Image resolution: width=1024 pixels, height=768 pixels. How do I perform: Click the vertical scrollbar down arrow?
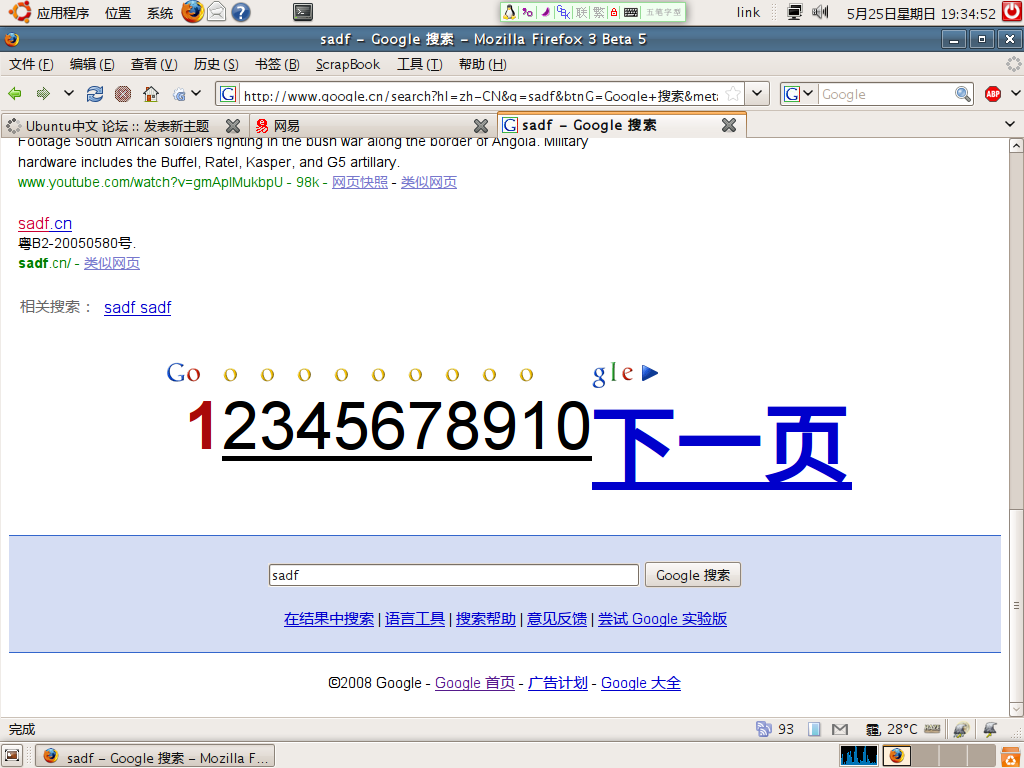point(1016,709)
